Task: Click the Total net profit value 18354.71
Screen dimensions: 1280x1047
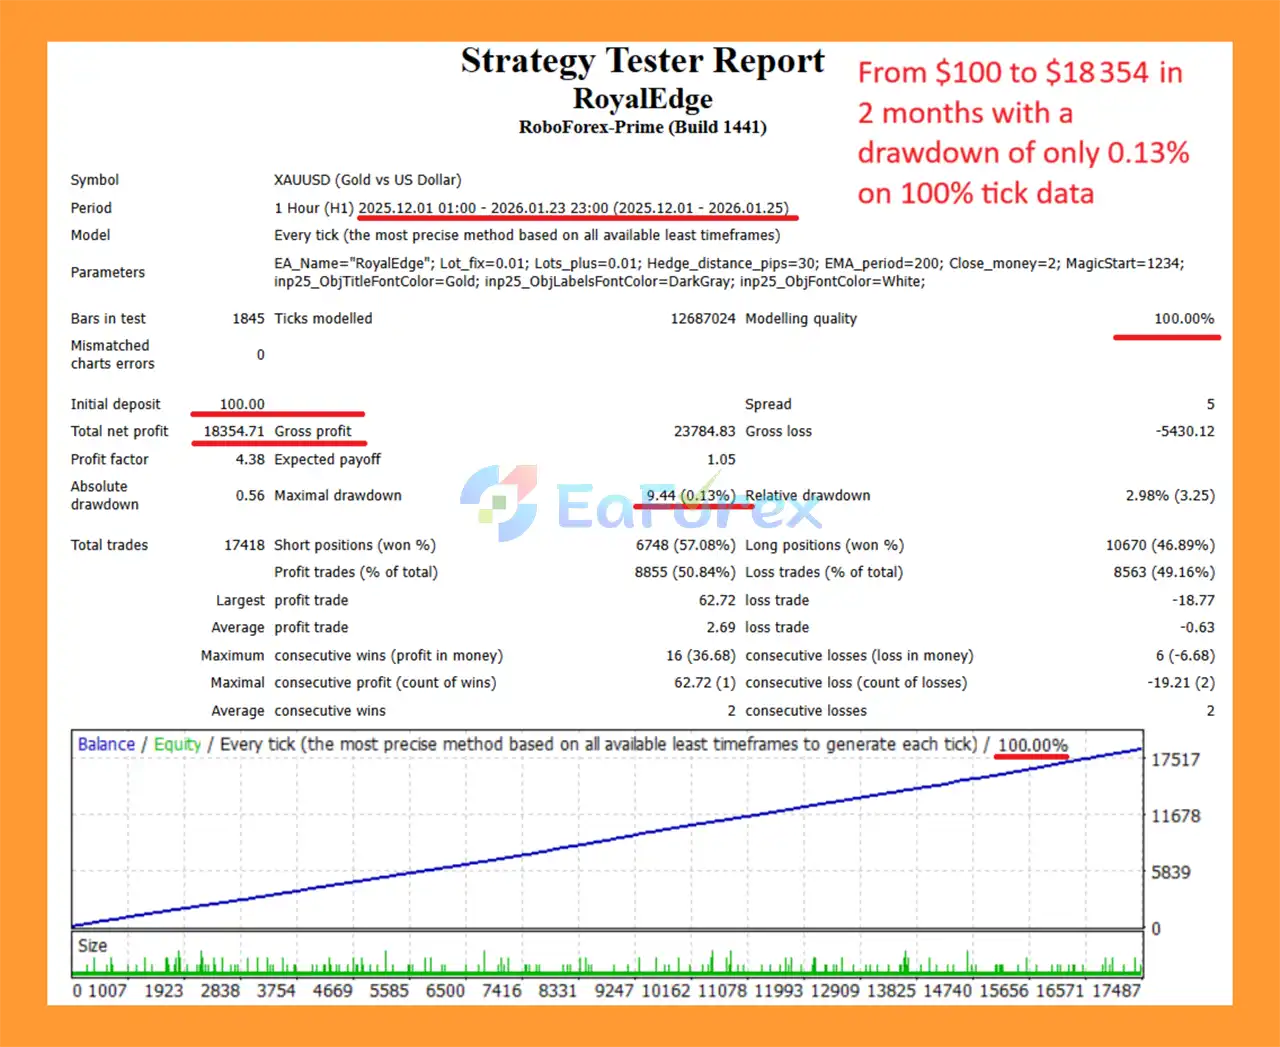Action: tap(234, 431)
